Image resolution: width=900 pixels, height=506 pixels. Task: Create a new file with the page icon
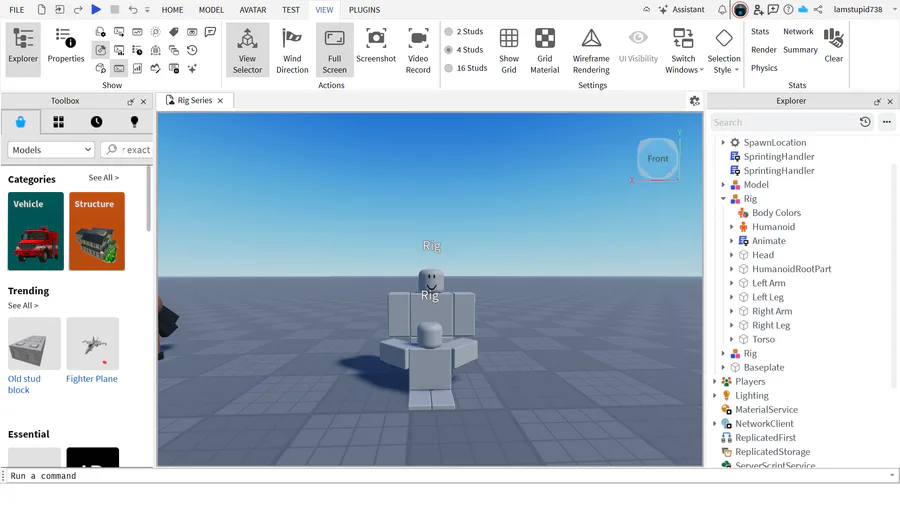click(x=41, y=9)
